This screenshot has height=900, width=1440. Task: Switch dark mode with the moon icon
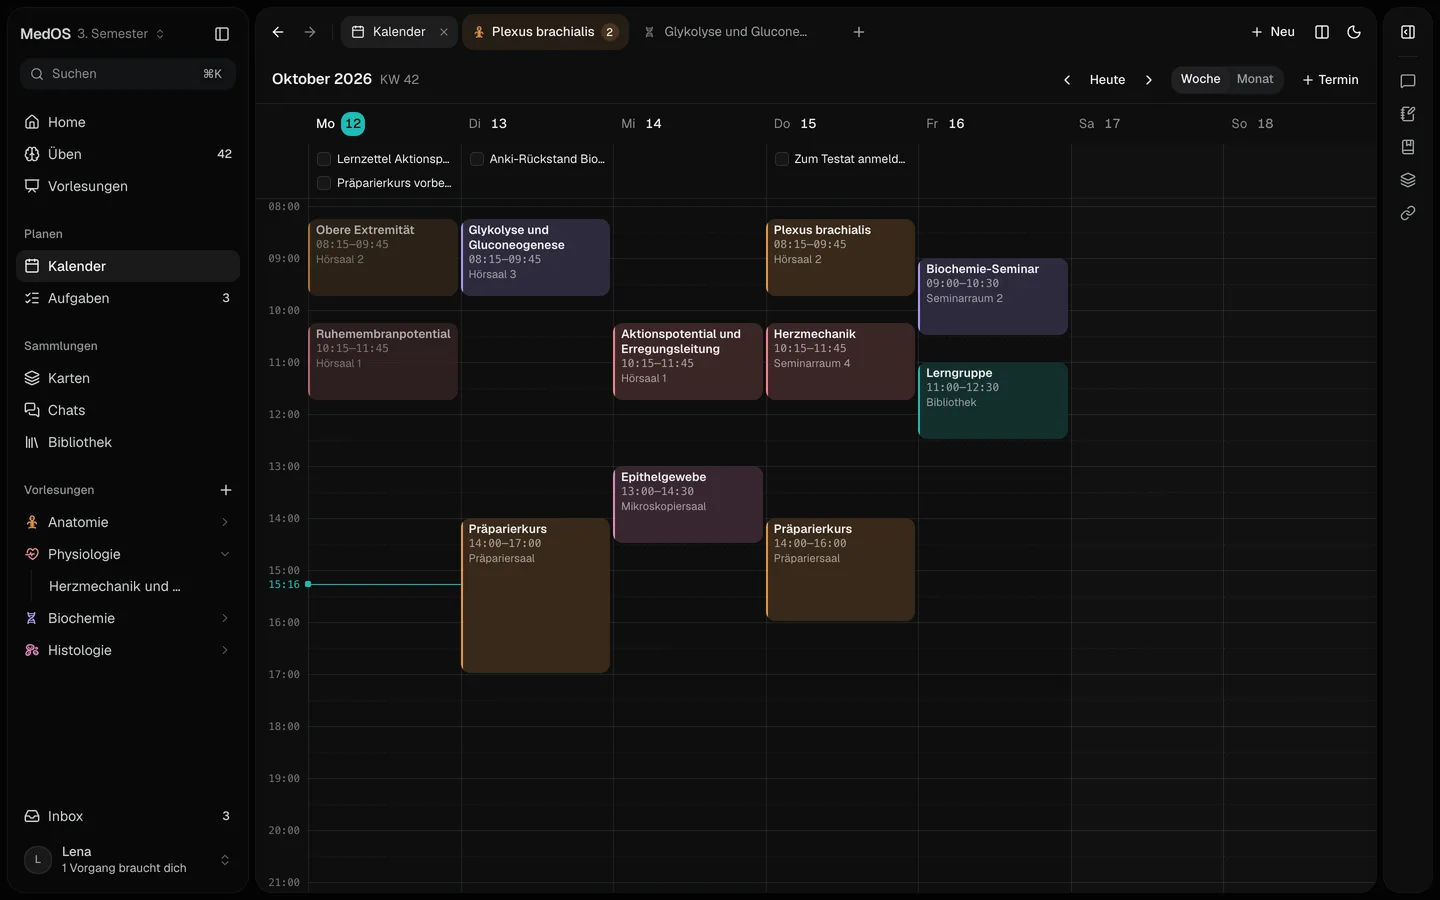(1354, 32)
